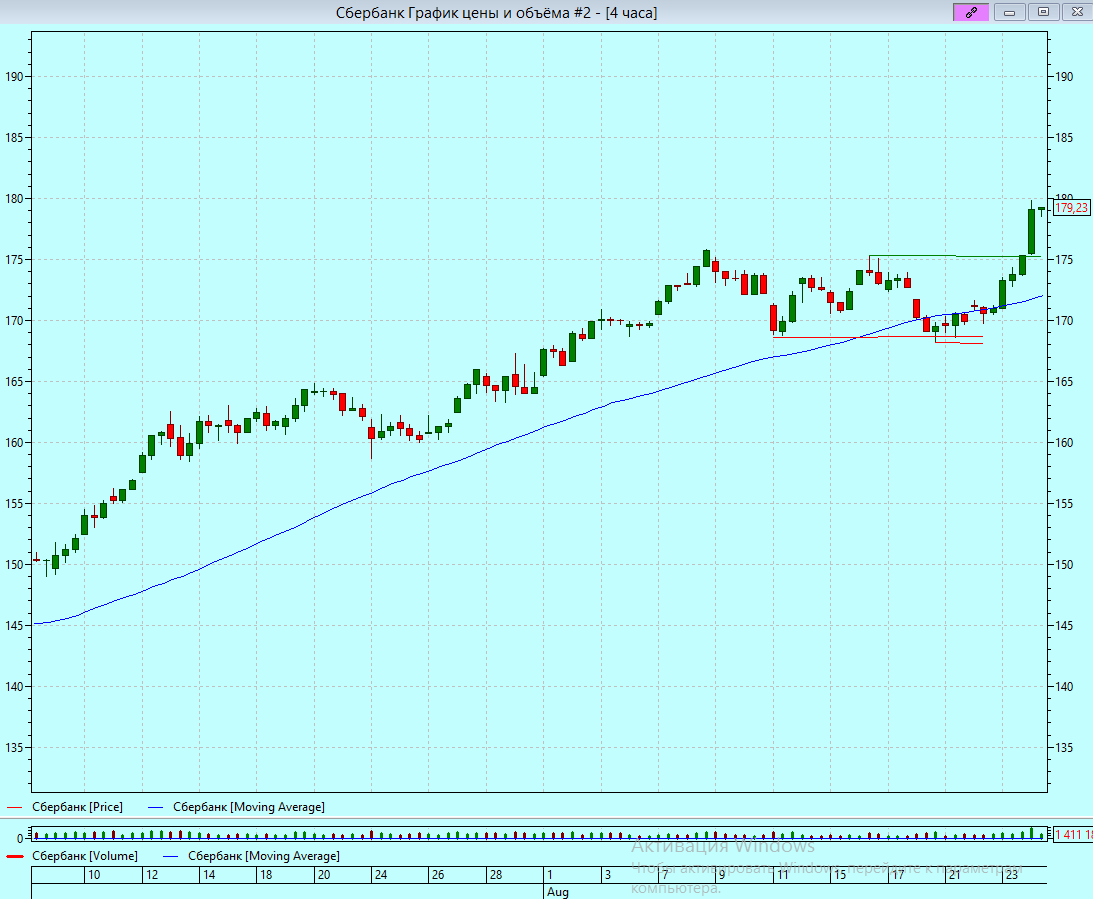The height and width of the screenshot is (899, 1093).
Task: Click the chart window title text
Action: [496, 13]
